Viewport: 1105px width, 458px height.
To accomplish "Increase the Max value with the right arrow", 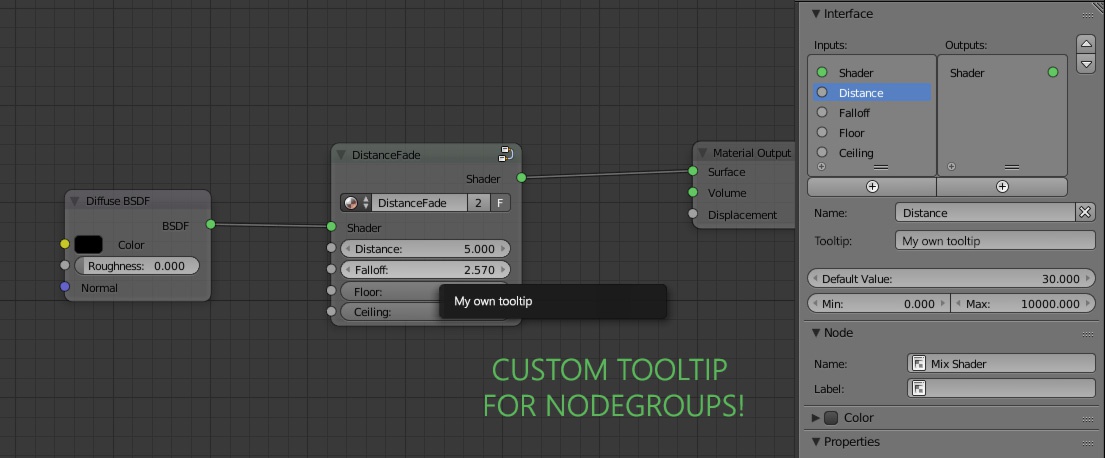I will [1088, 304].
